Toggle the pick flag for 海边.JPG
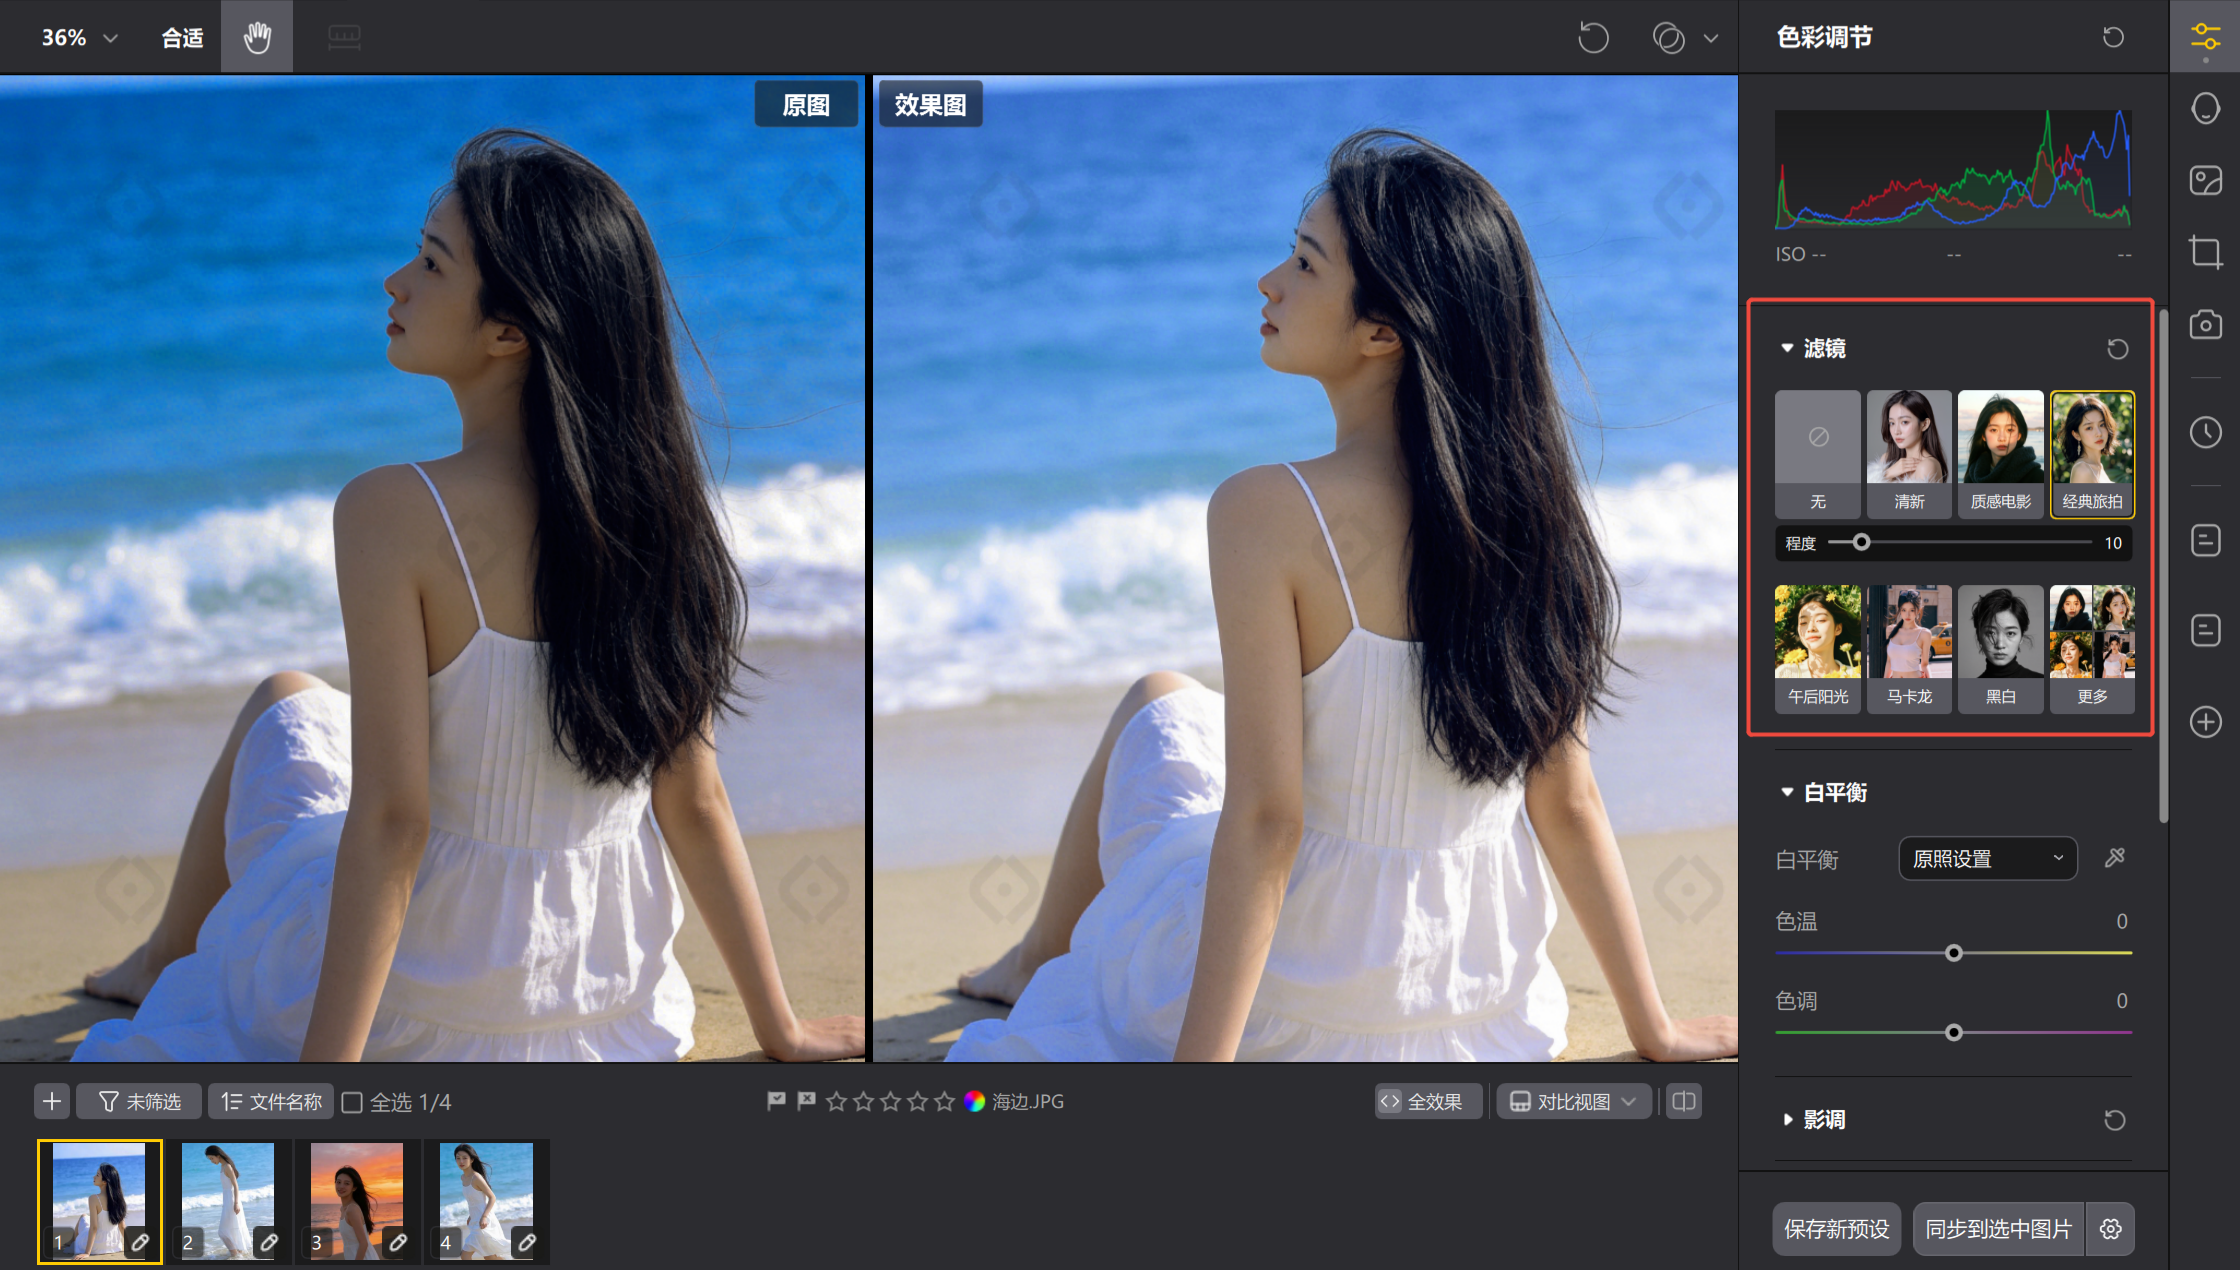 coord(776,1101)
